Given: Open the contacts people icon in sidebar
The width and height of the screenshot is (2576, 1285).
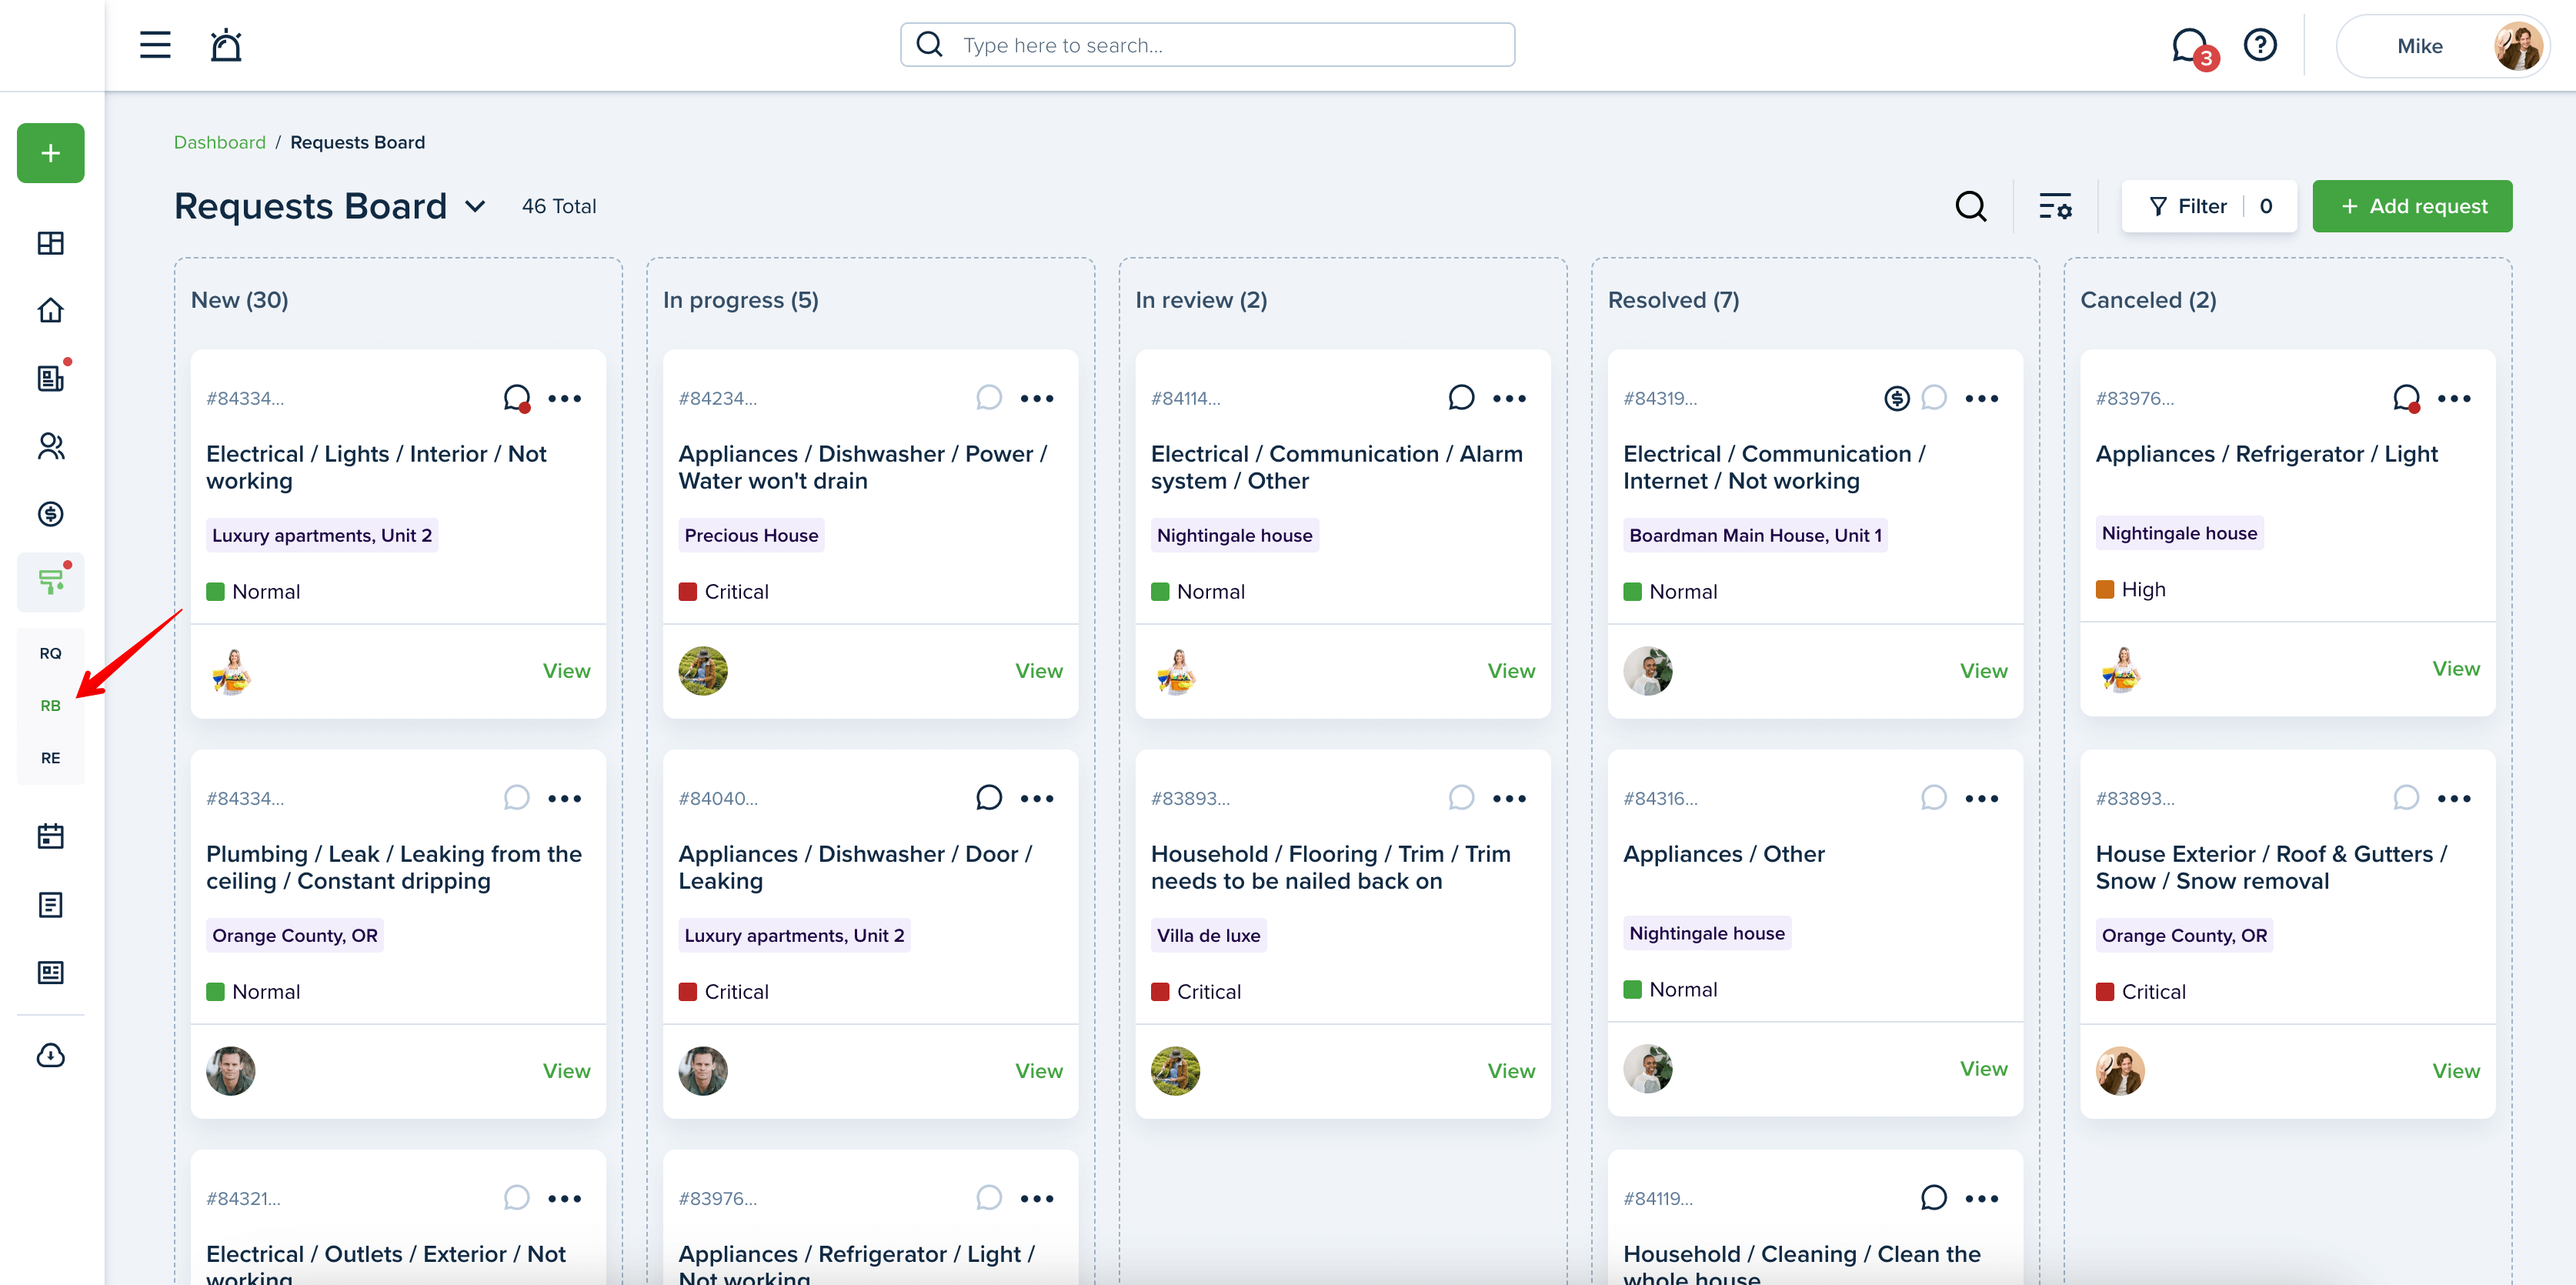Looking at the screenshot, I should [51, 446].
